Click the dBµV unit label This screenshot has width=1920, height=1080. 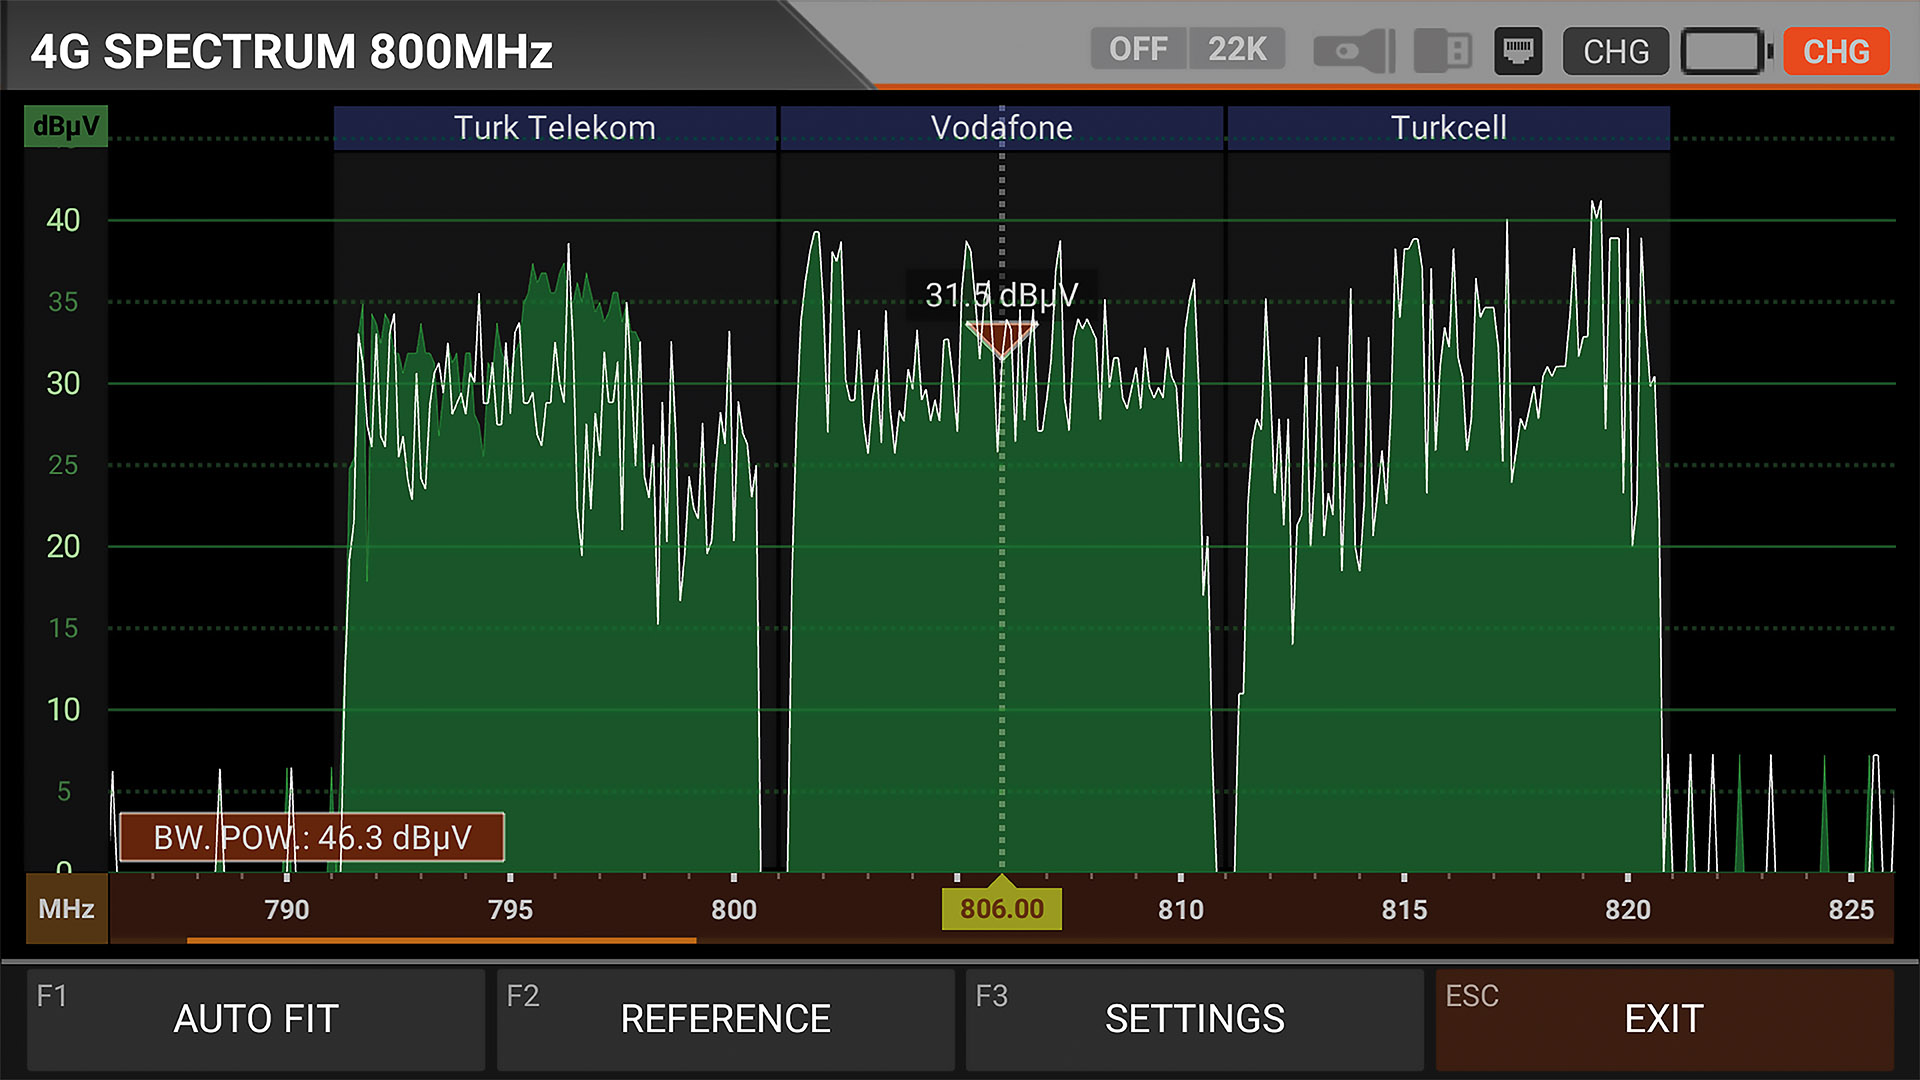coord(66,126)
